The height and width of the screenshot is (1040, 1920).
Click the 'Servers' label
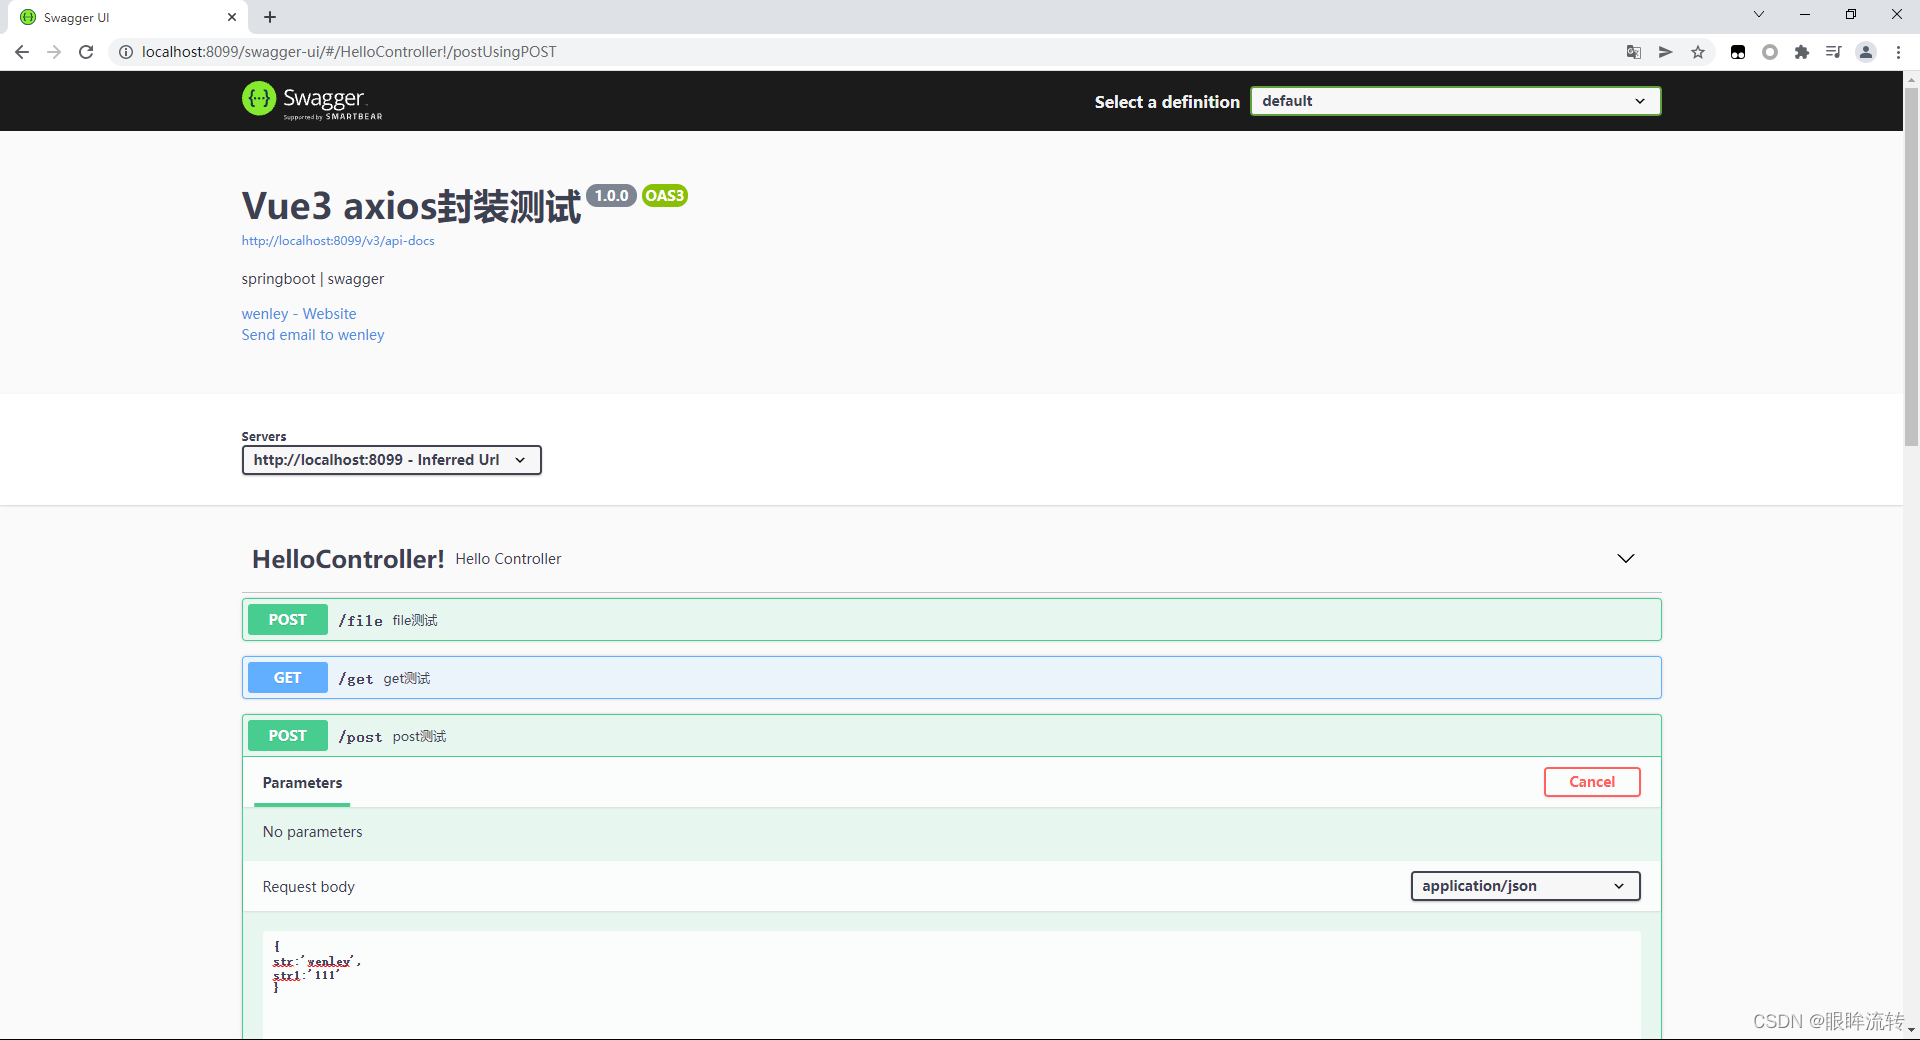pos(264,437)
